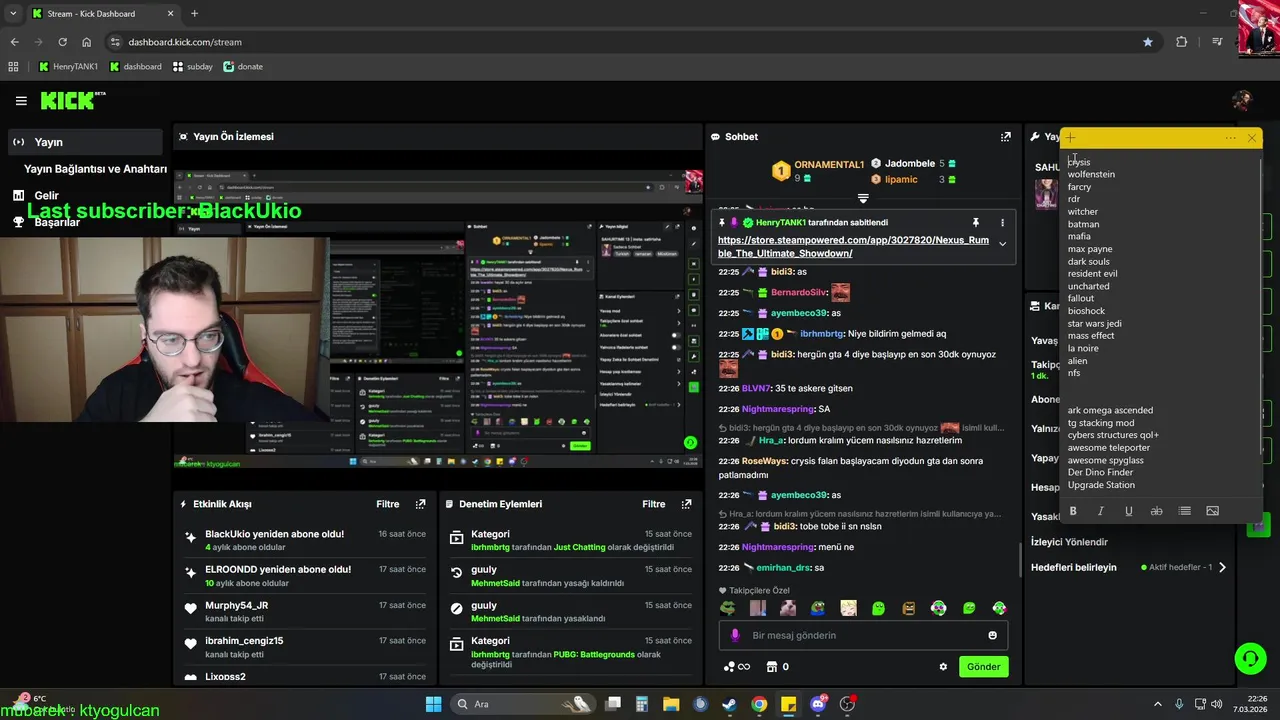Open the chat shop icon
1280x720 pixels.
[x=771, y=667]
